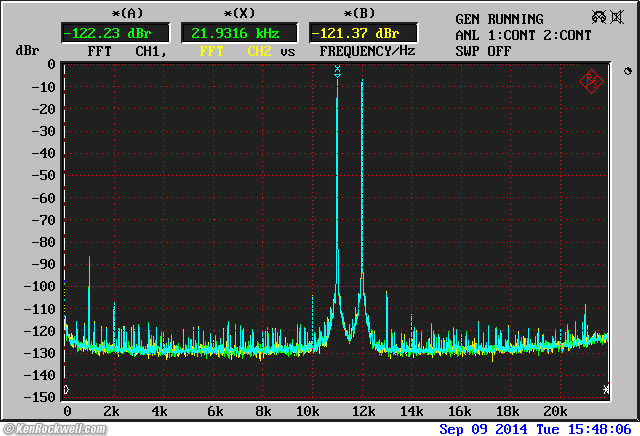Click the ANL 1:CONT 2:CONT status line

point(523,35)
